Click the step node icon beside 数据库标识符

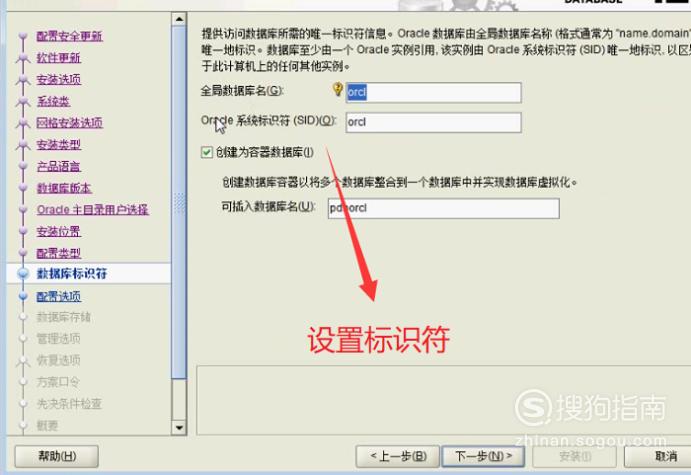coord(23,274)
